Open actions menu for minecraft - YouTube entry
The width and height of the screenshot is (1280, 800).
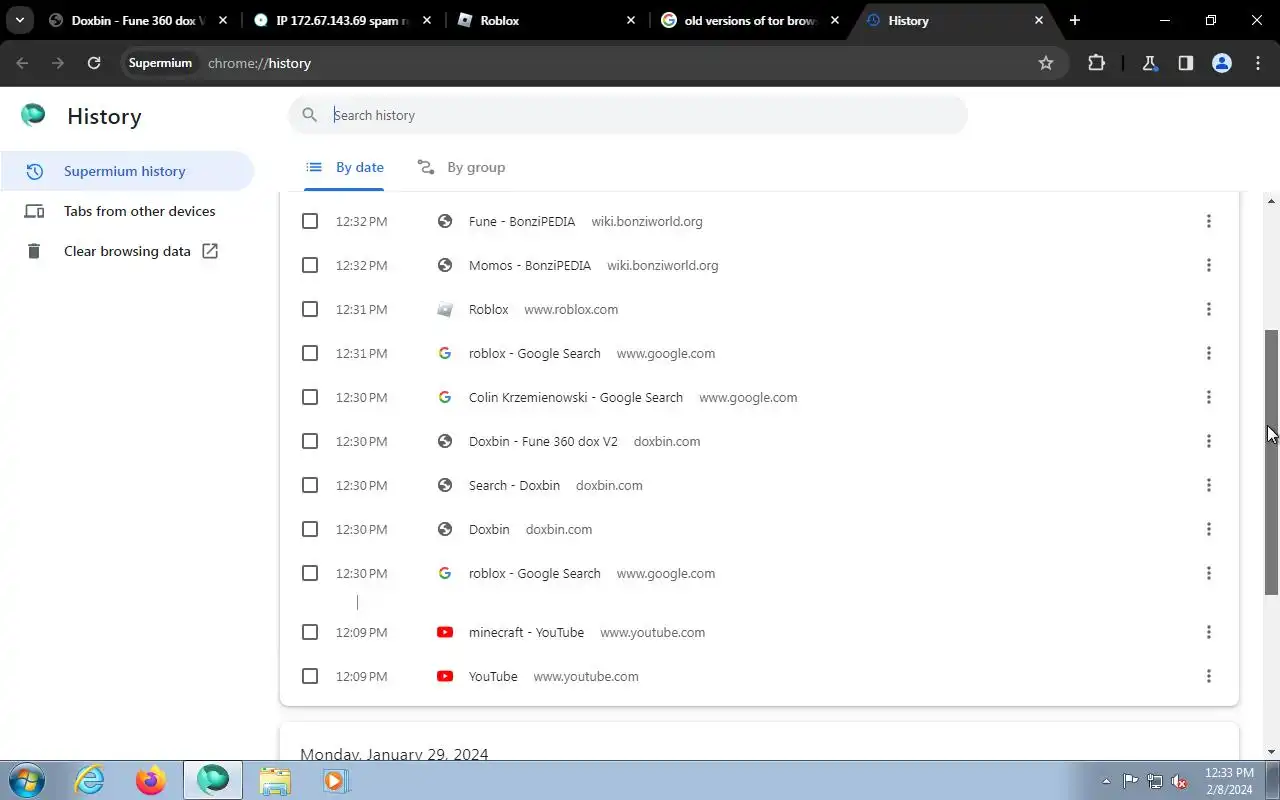click(1208, 632)
